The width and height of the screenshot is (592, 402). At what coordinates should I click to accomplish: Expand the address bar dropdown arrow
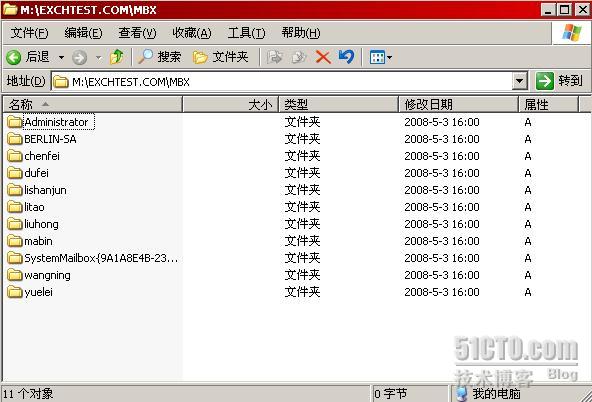click(x=520, y=81)
